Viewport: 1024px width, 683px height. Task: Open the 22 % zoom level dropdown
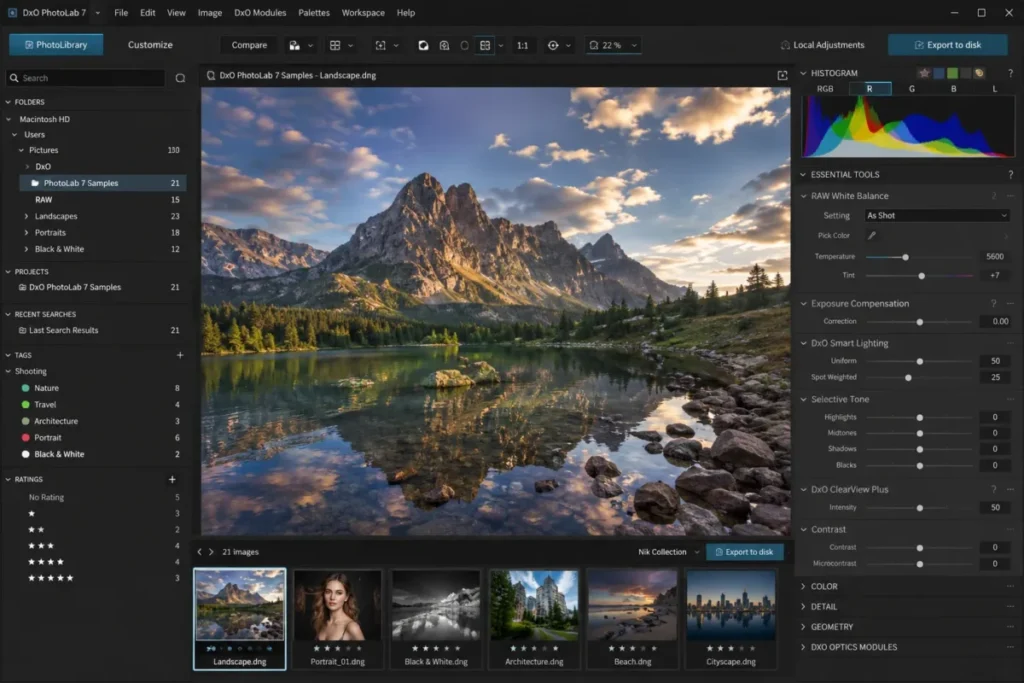612,45
